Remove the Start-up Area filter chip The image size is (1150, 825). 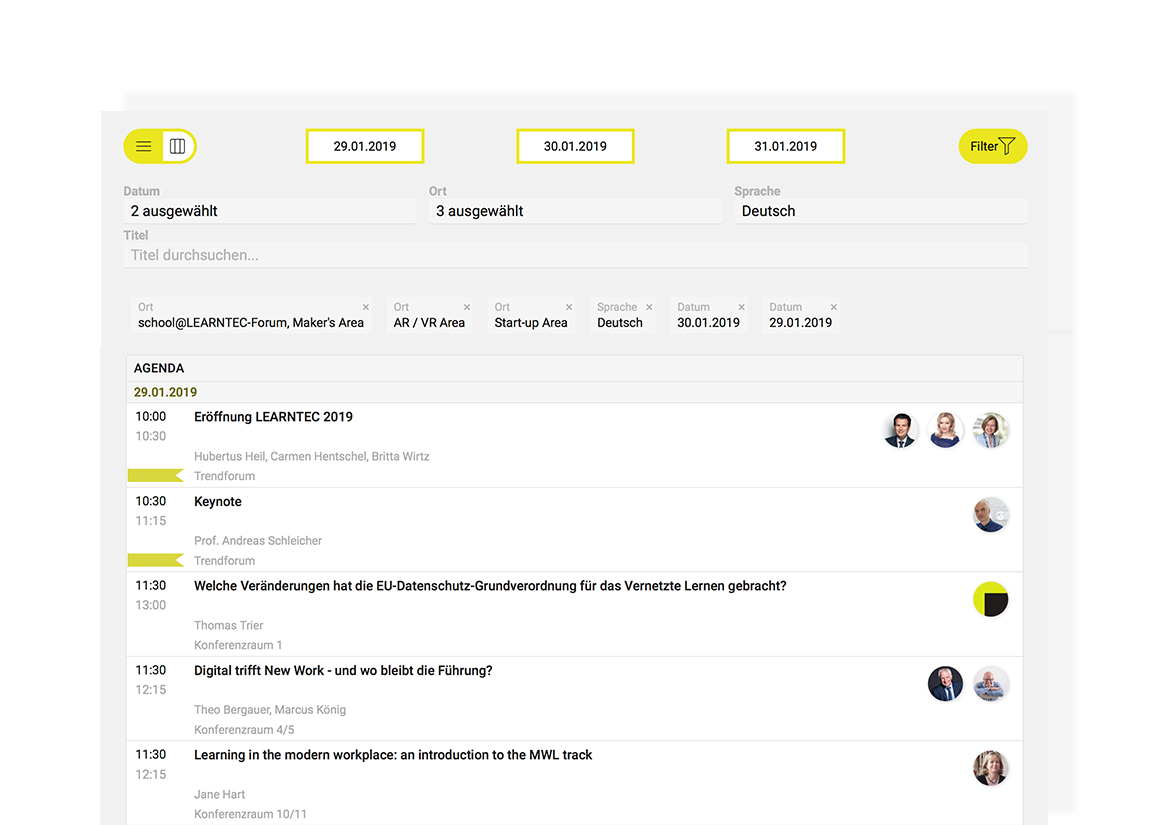(568, 307)
